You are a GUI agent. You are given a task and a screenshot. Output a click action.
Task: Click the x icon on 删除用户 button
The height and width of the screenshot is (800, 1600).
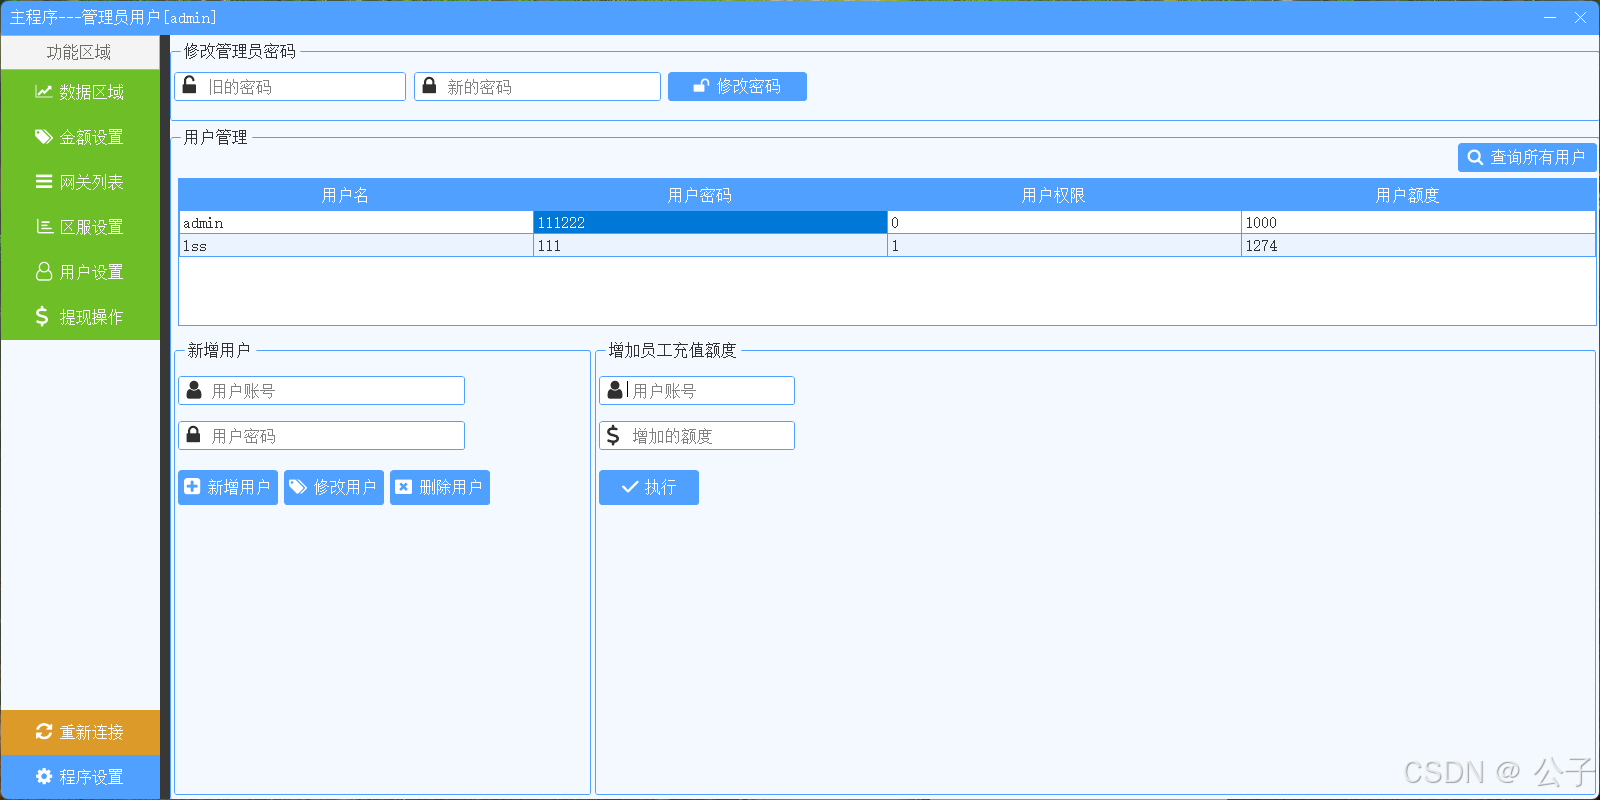[x=403, y=487]
